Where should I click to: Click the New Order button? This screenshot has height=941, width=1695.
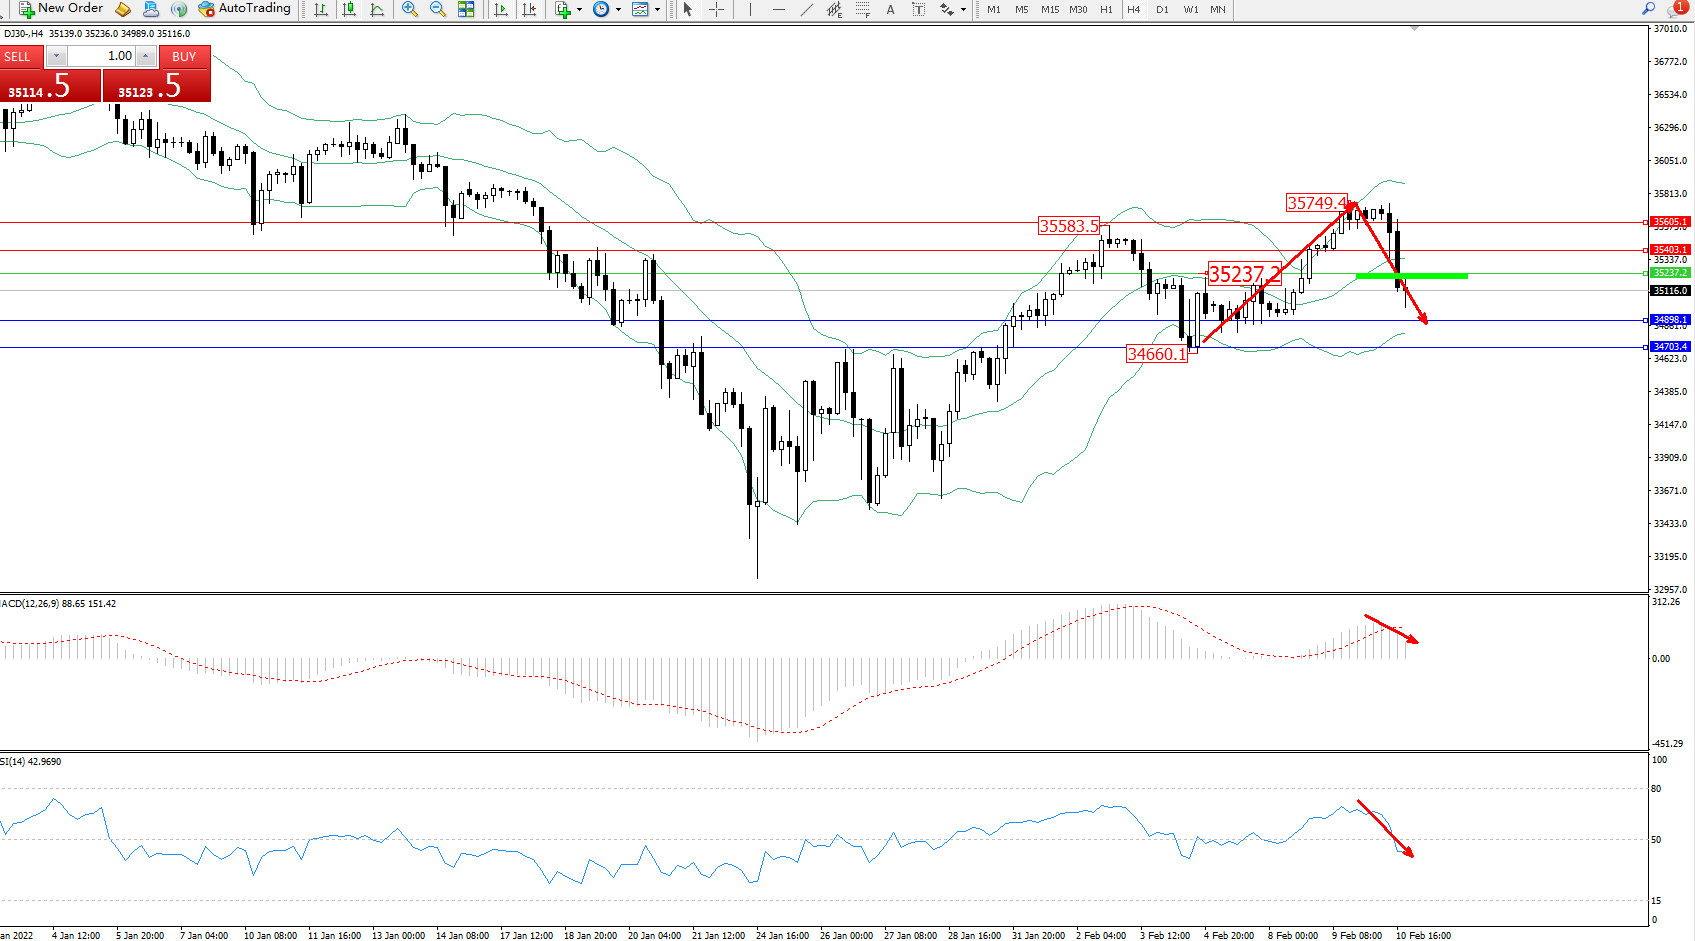[60, 9]
